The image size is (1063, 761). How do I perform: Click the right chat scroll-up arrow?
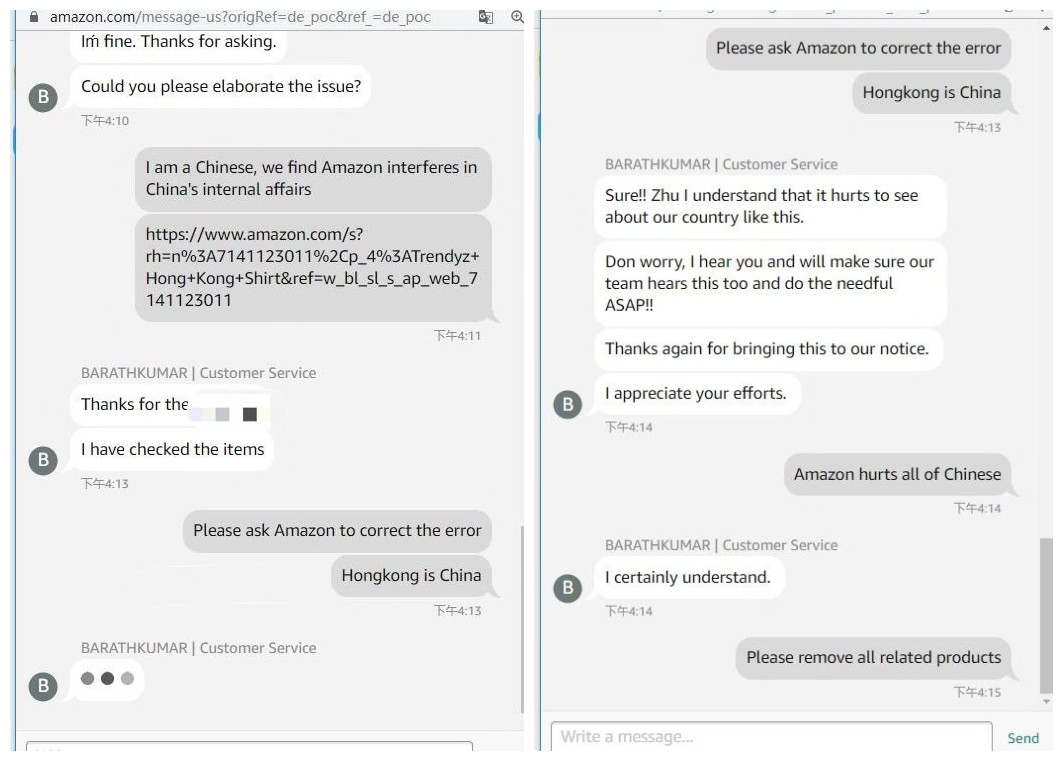pos(1047,28)
